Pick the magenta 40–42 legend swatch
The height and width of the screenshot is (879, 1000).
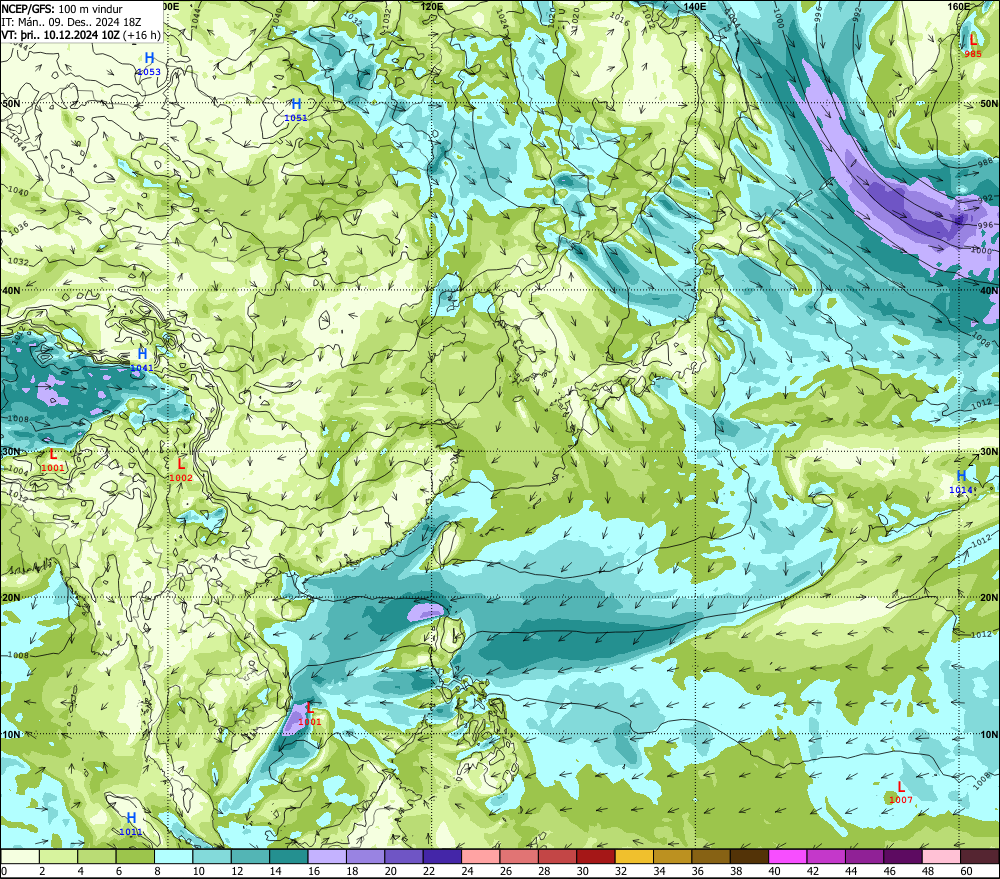(x=788, y=857)
